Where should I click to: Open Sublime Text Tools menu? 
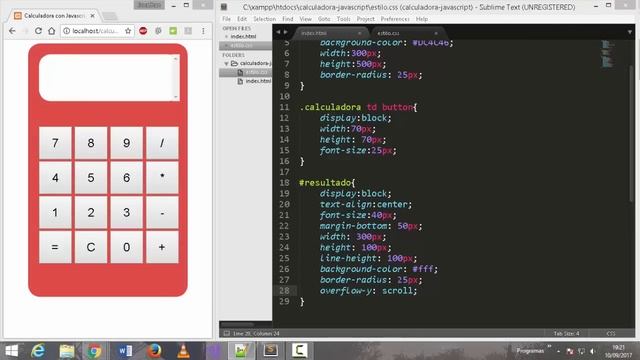[343, 19]
